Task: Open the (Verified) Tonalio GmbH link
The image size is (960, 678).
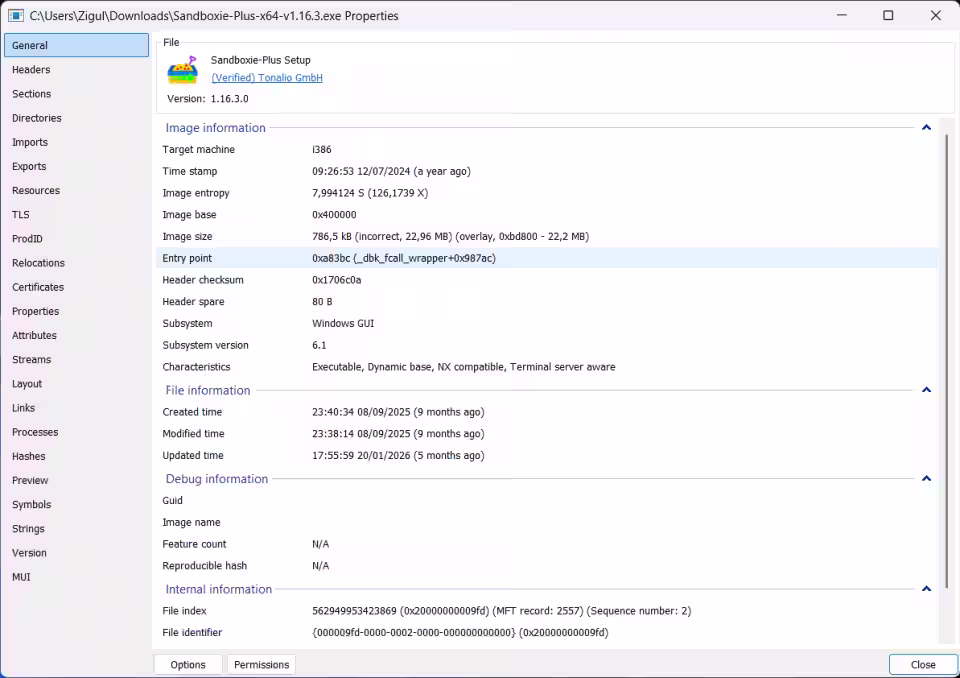Action: (267, 78)
